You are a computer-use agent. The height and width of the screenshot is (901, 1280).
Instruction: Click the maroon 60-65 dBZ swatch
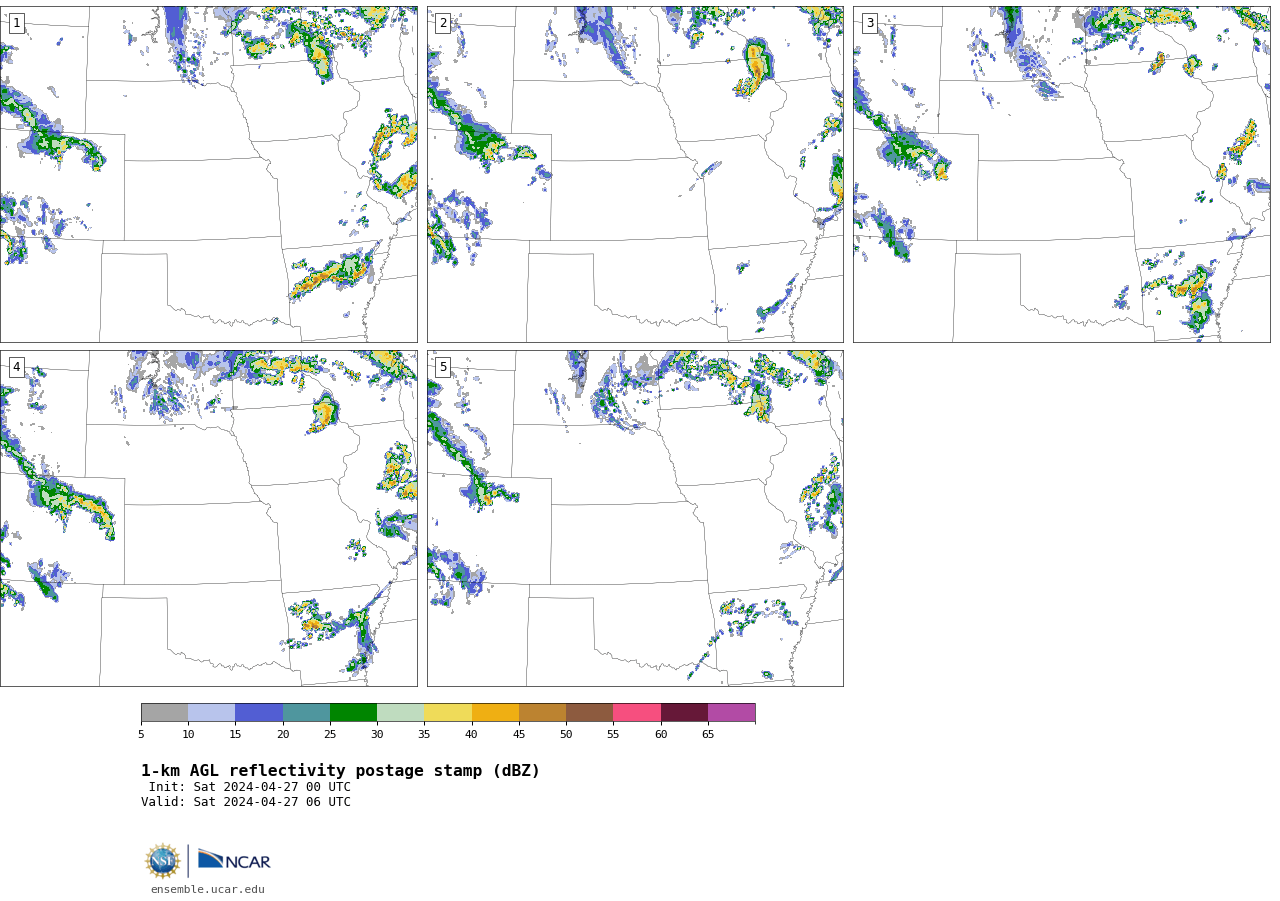684,713
